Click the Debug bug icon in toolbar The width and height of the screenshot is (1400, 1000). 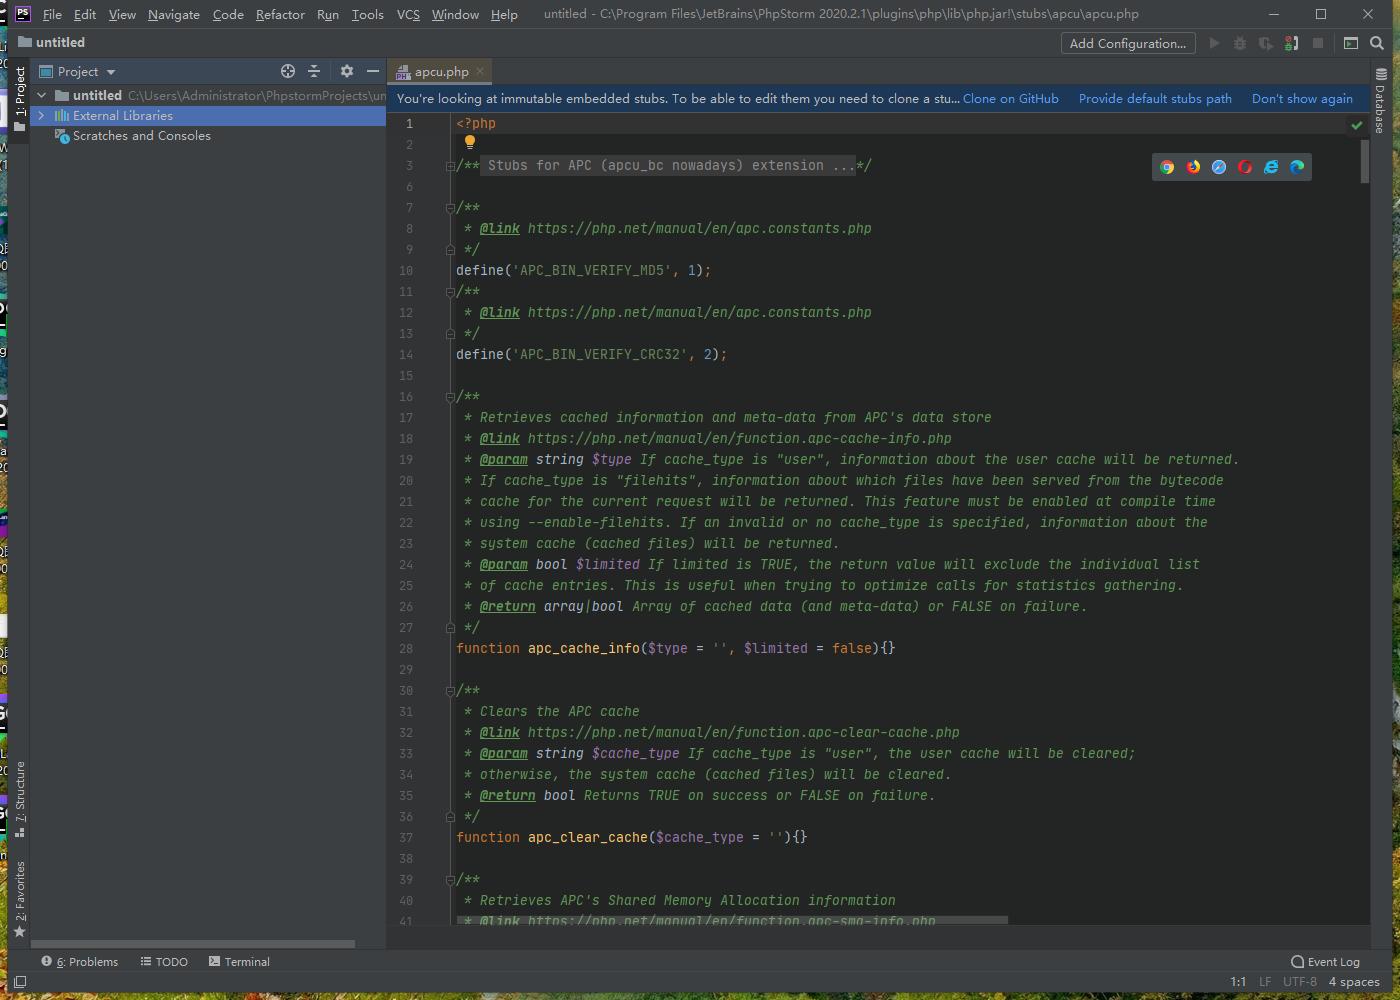(x=1240, y=43)
